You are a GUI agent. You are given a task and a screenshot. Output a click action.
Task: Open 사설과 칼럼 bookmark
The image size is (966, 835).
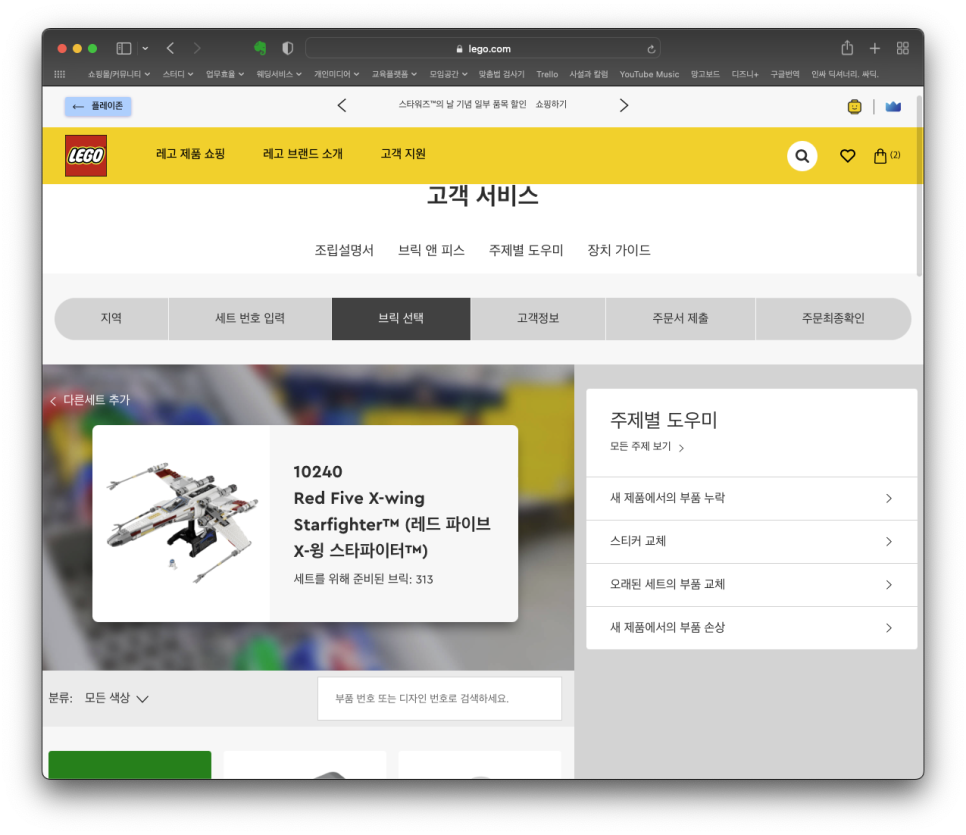(588, 74)
